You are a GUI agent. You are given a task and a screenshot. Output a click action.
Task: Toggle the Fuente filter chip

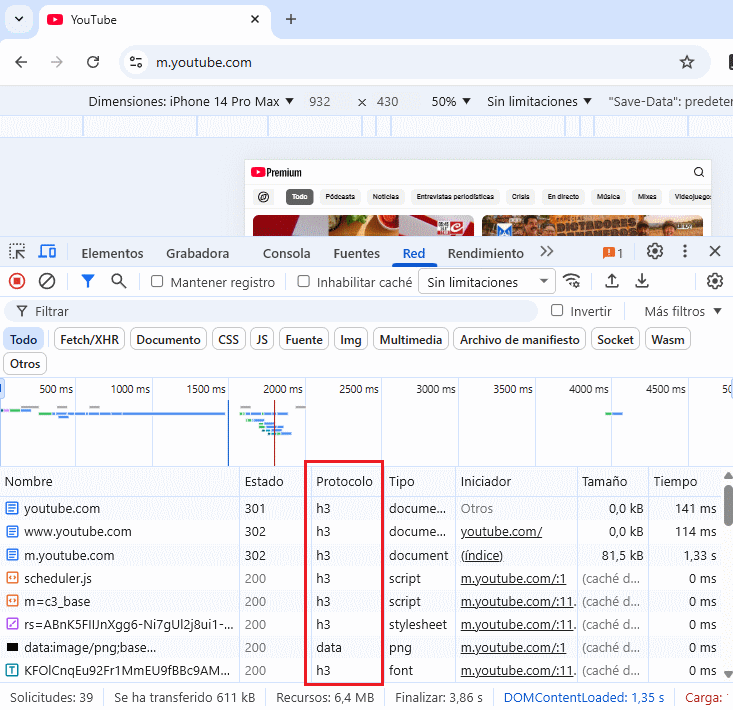(304, 339)
